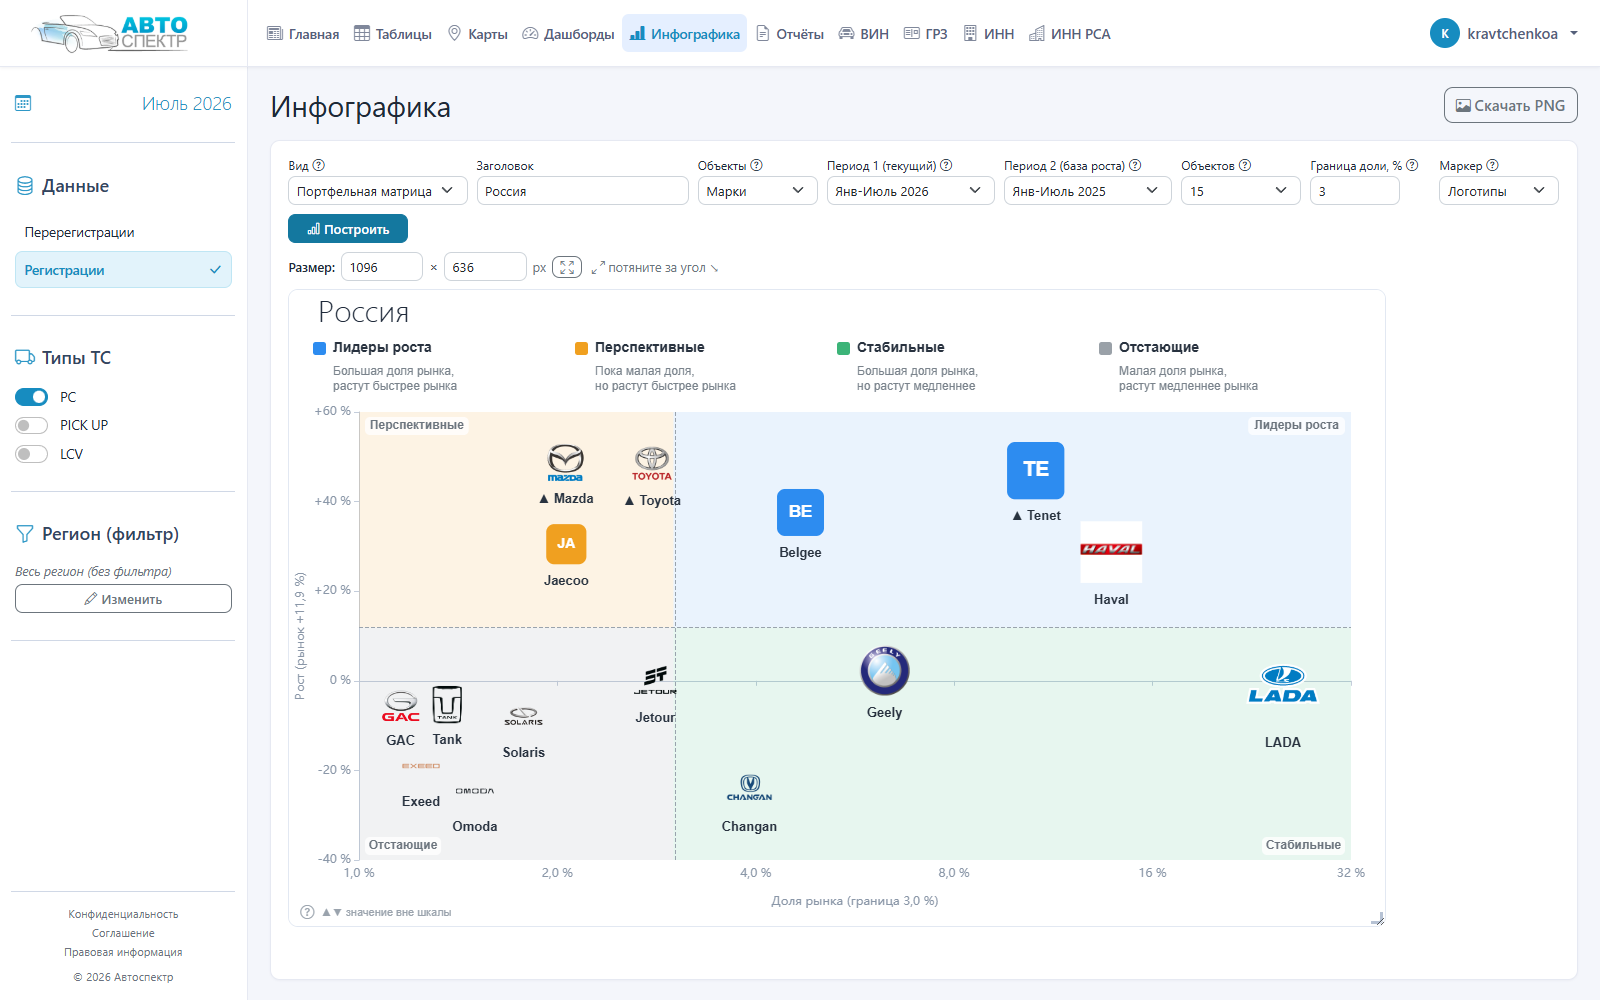Click the Автоспектр logo
This screenshot has width=1600, height=1000.
point(110,33)
